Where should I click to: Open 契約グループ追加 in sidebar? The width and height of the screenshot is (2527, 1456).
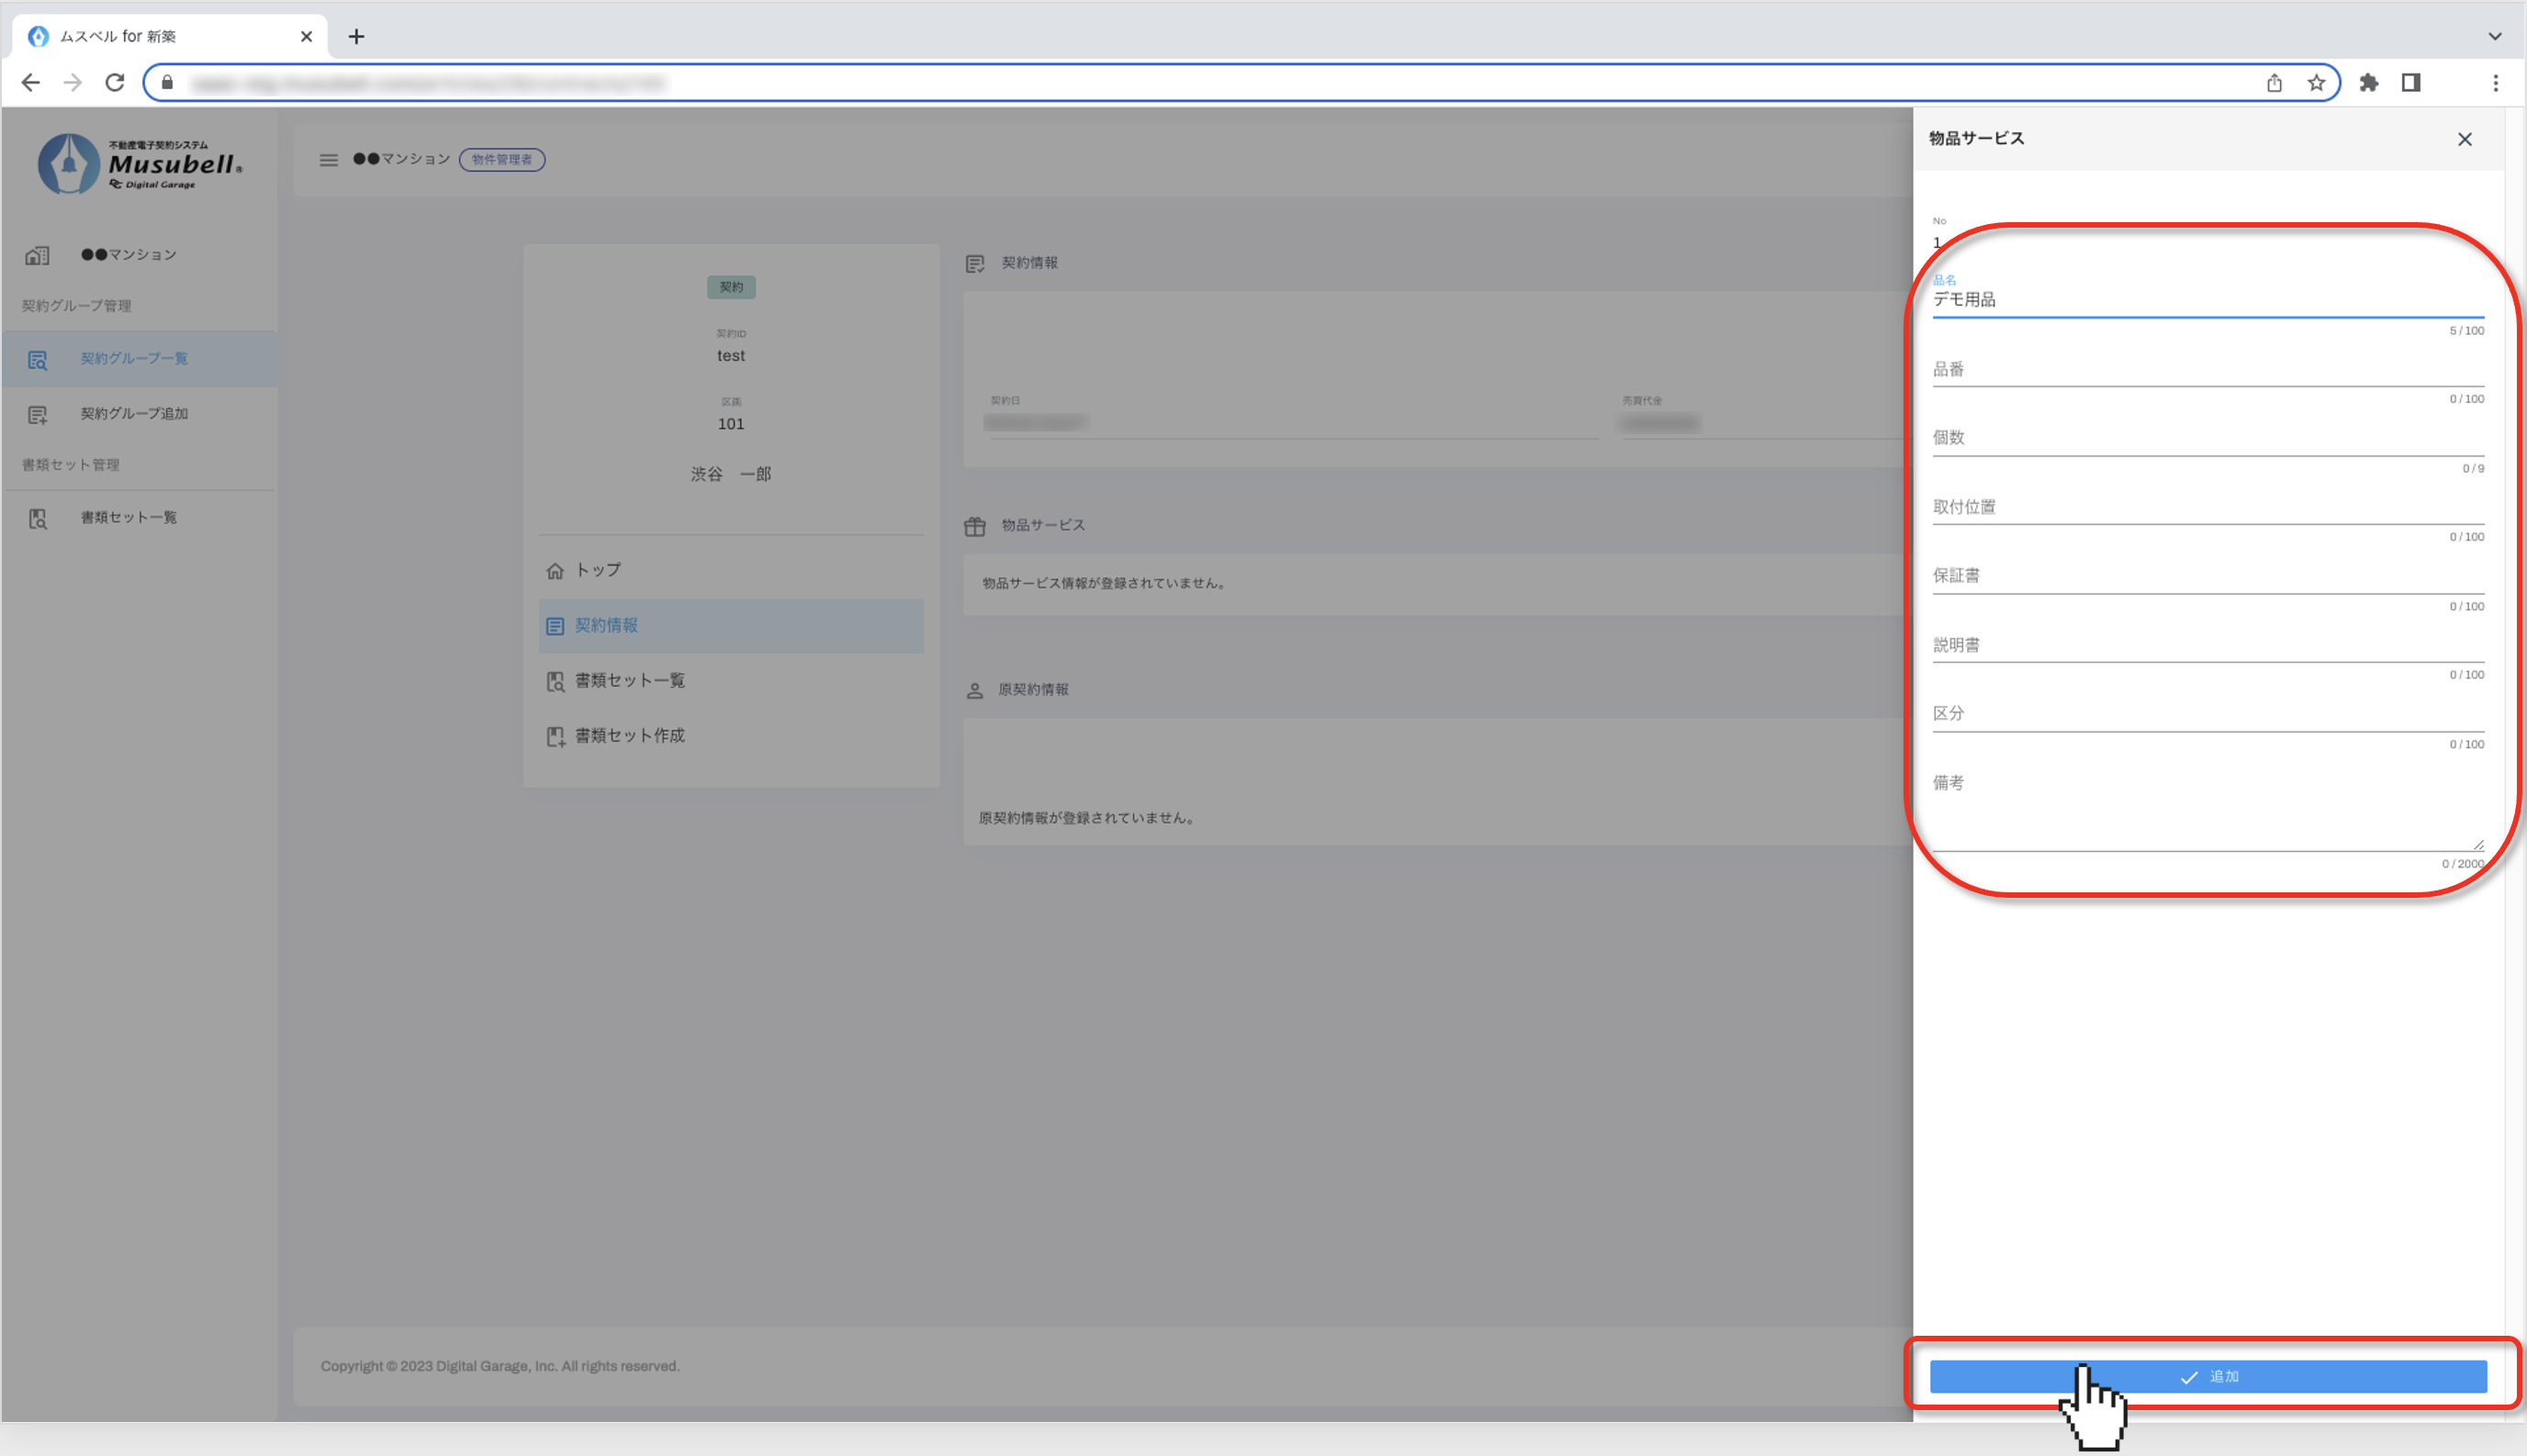pos(134,414)
